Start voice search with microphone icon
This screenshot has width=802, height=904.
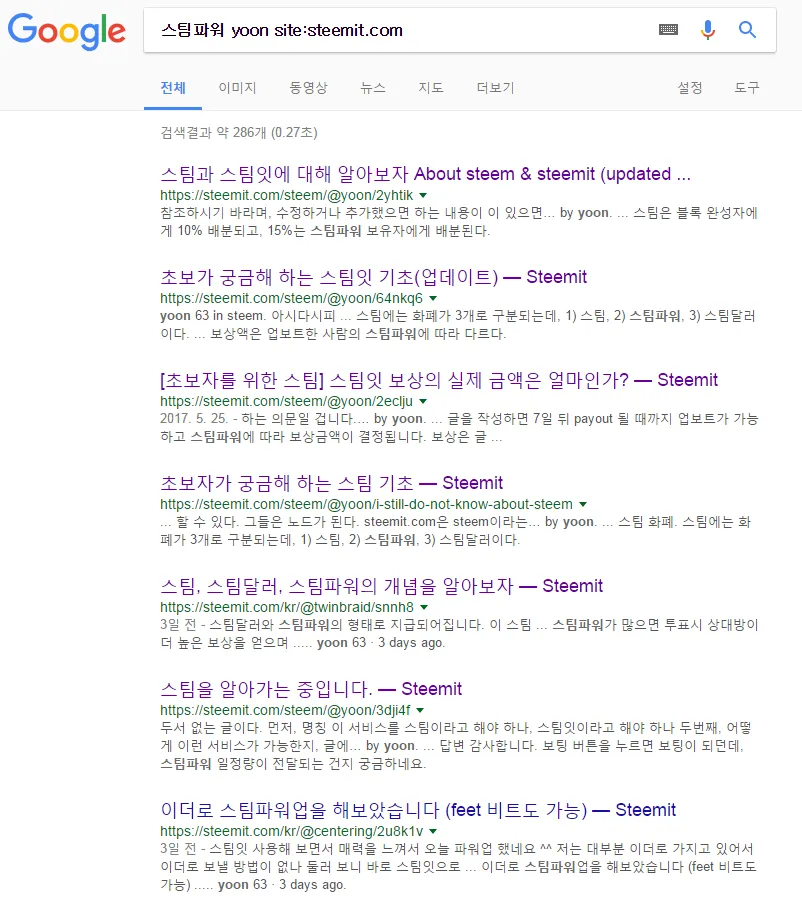coord(707,29)
